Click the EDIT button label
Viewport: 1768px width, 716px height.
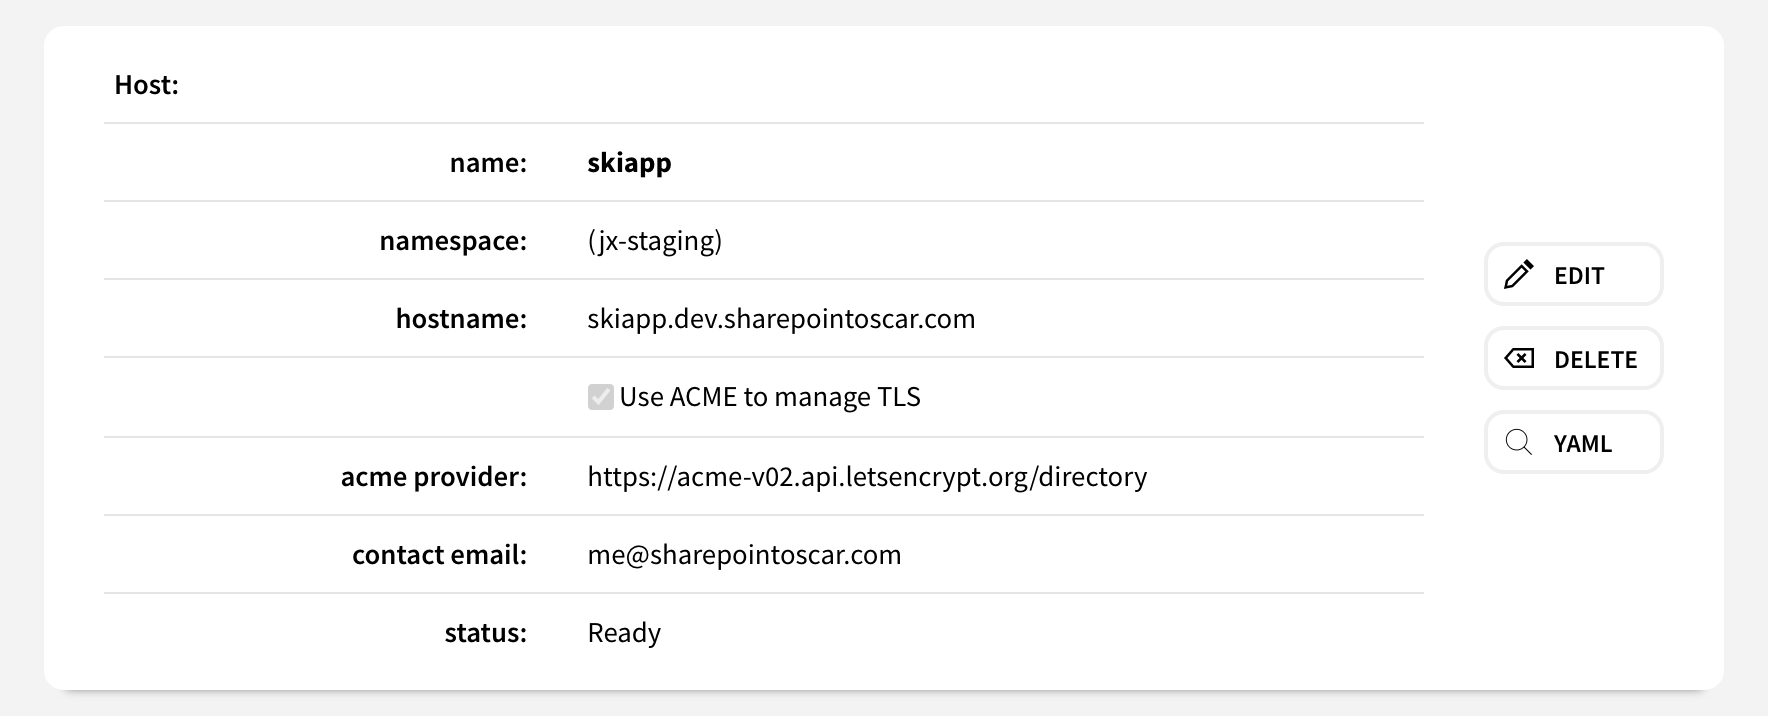(x=1579, y=276)
